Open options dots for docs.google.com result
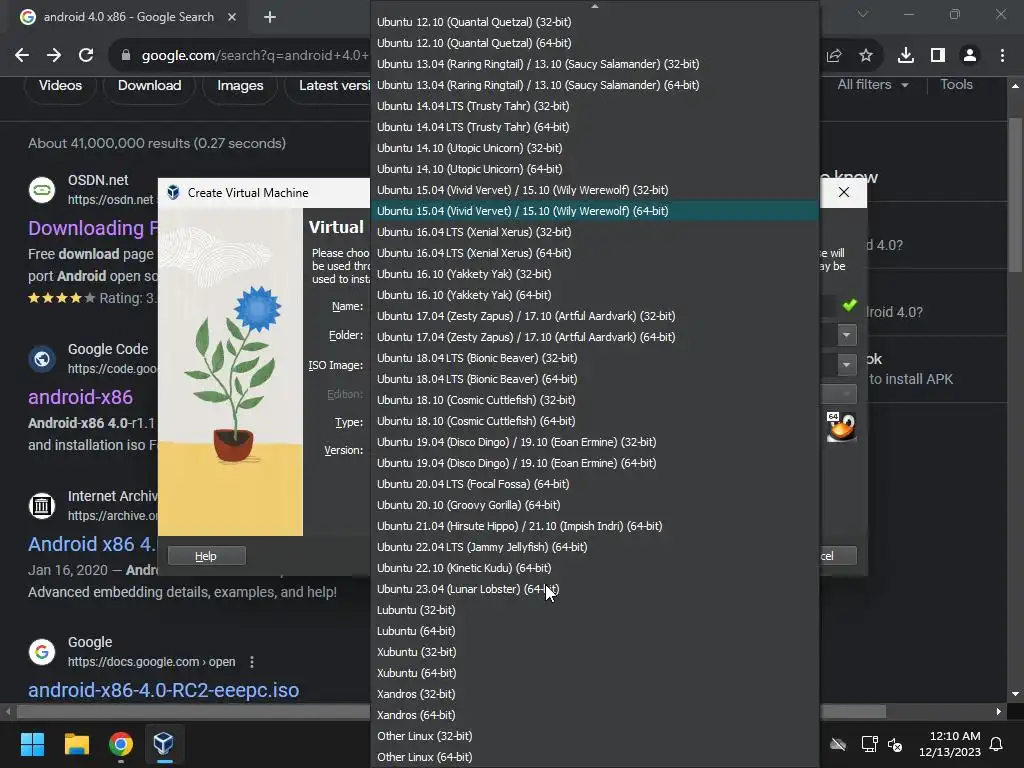This screenshot has height=768, width=1024. [252, 662]
